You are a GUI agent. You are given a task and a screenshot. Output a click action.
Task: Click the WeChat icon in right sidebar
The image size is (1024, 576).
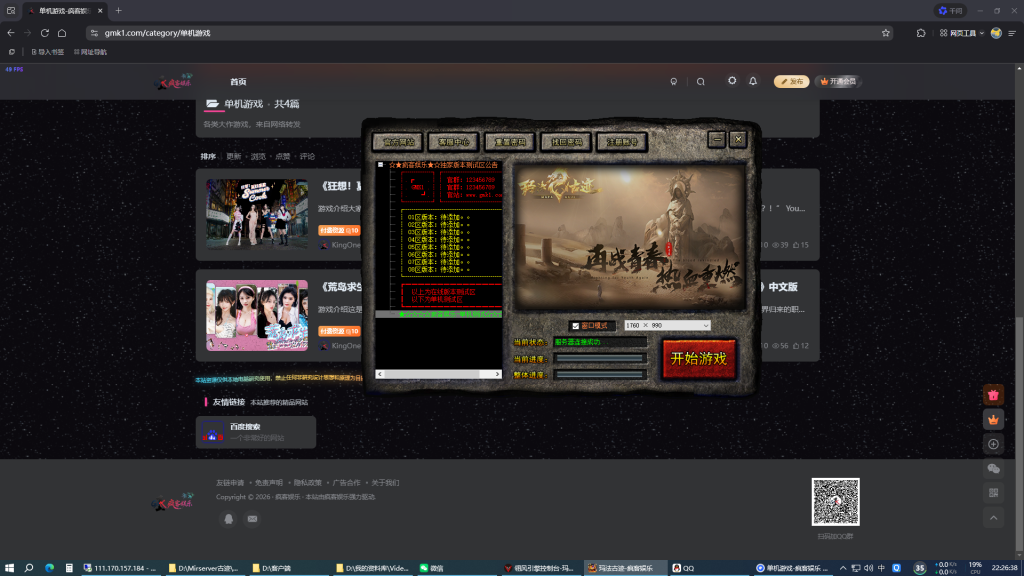coord(993,468)
